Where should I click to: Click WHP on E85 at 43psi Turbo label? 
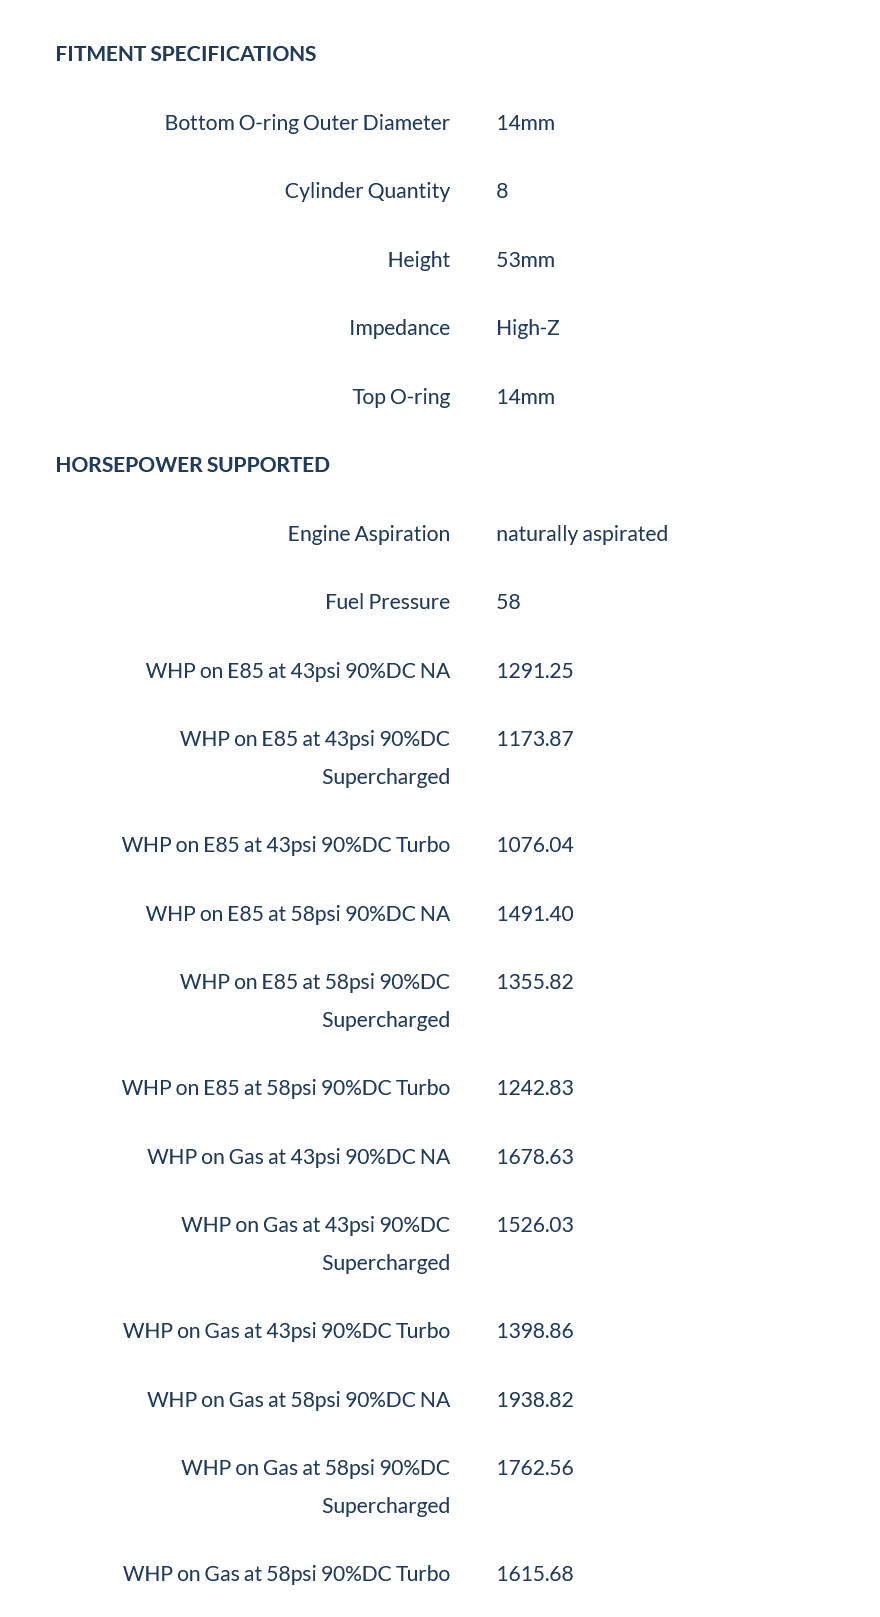pos(286,845)
